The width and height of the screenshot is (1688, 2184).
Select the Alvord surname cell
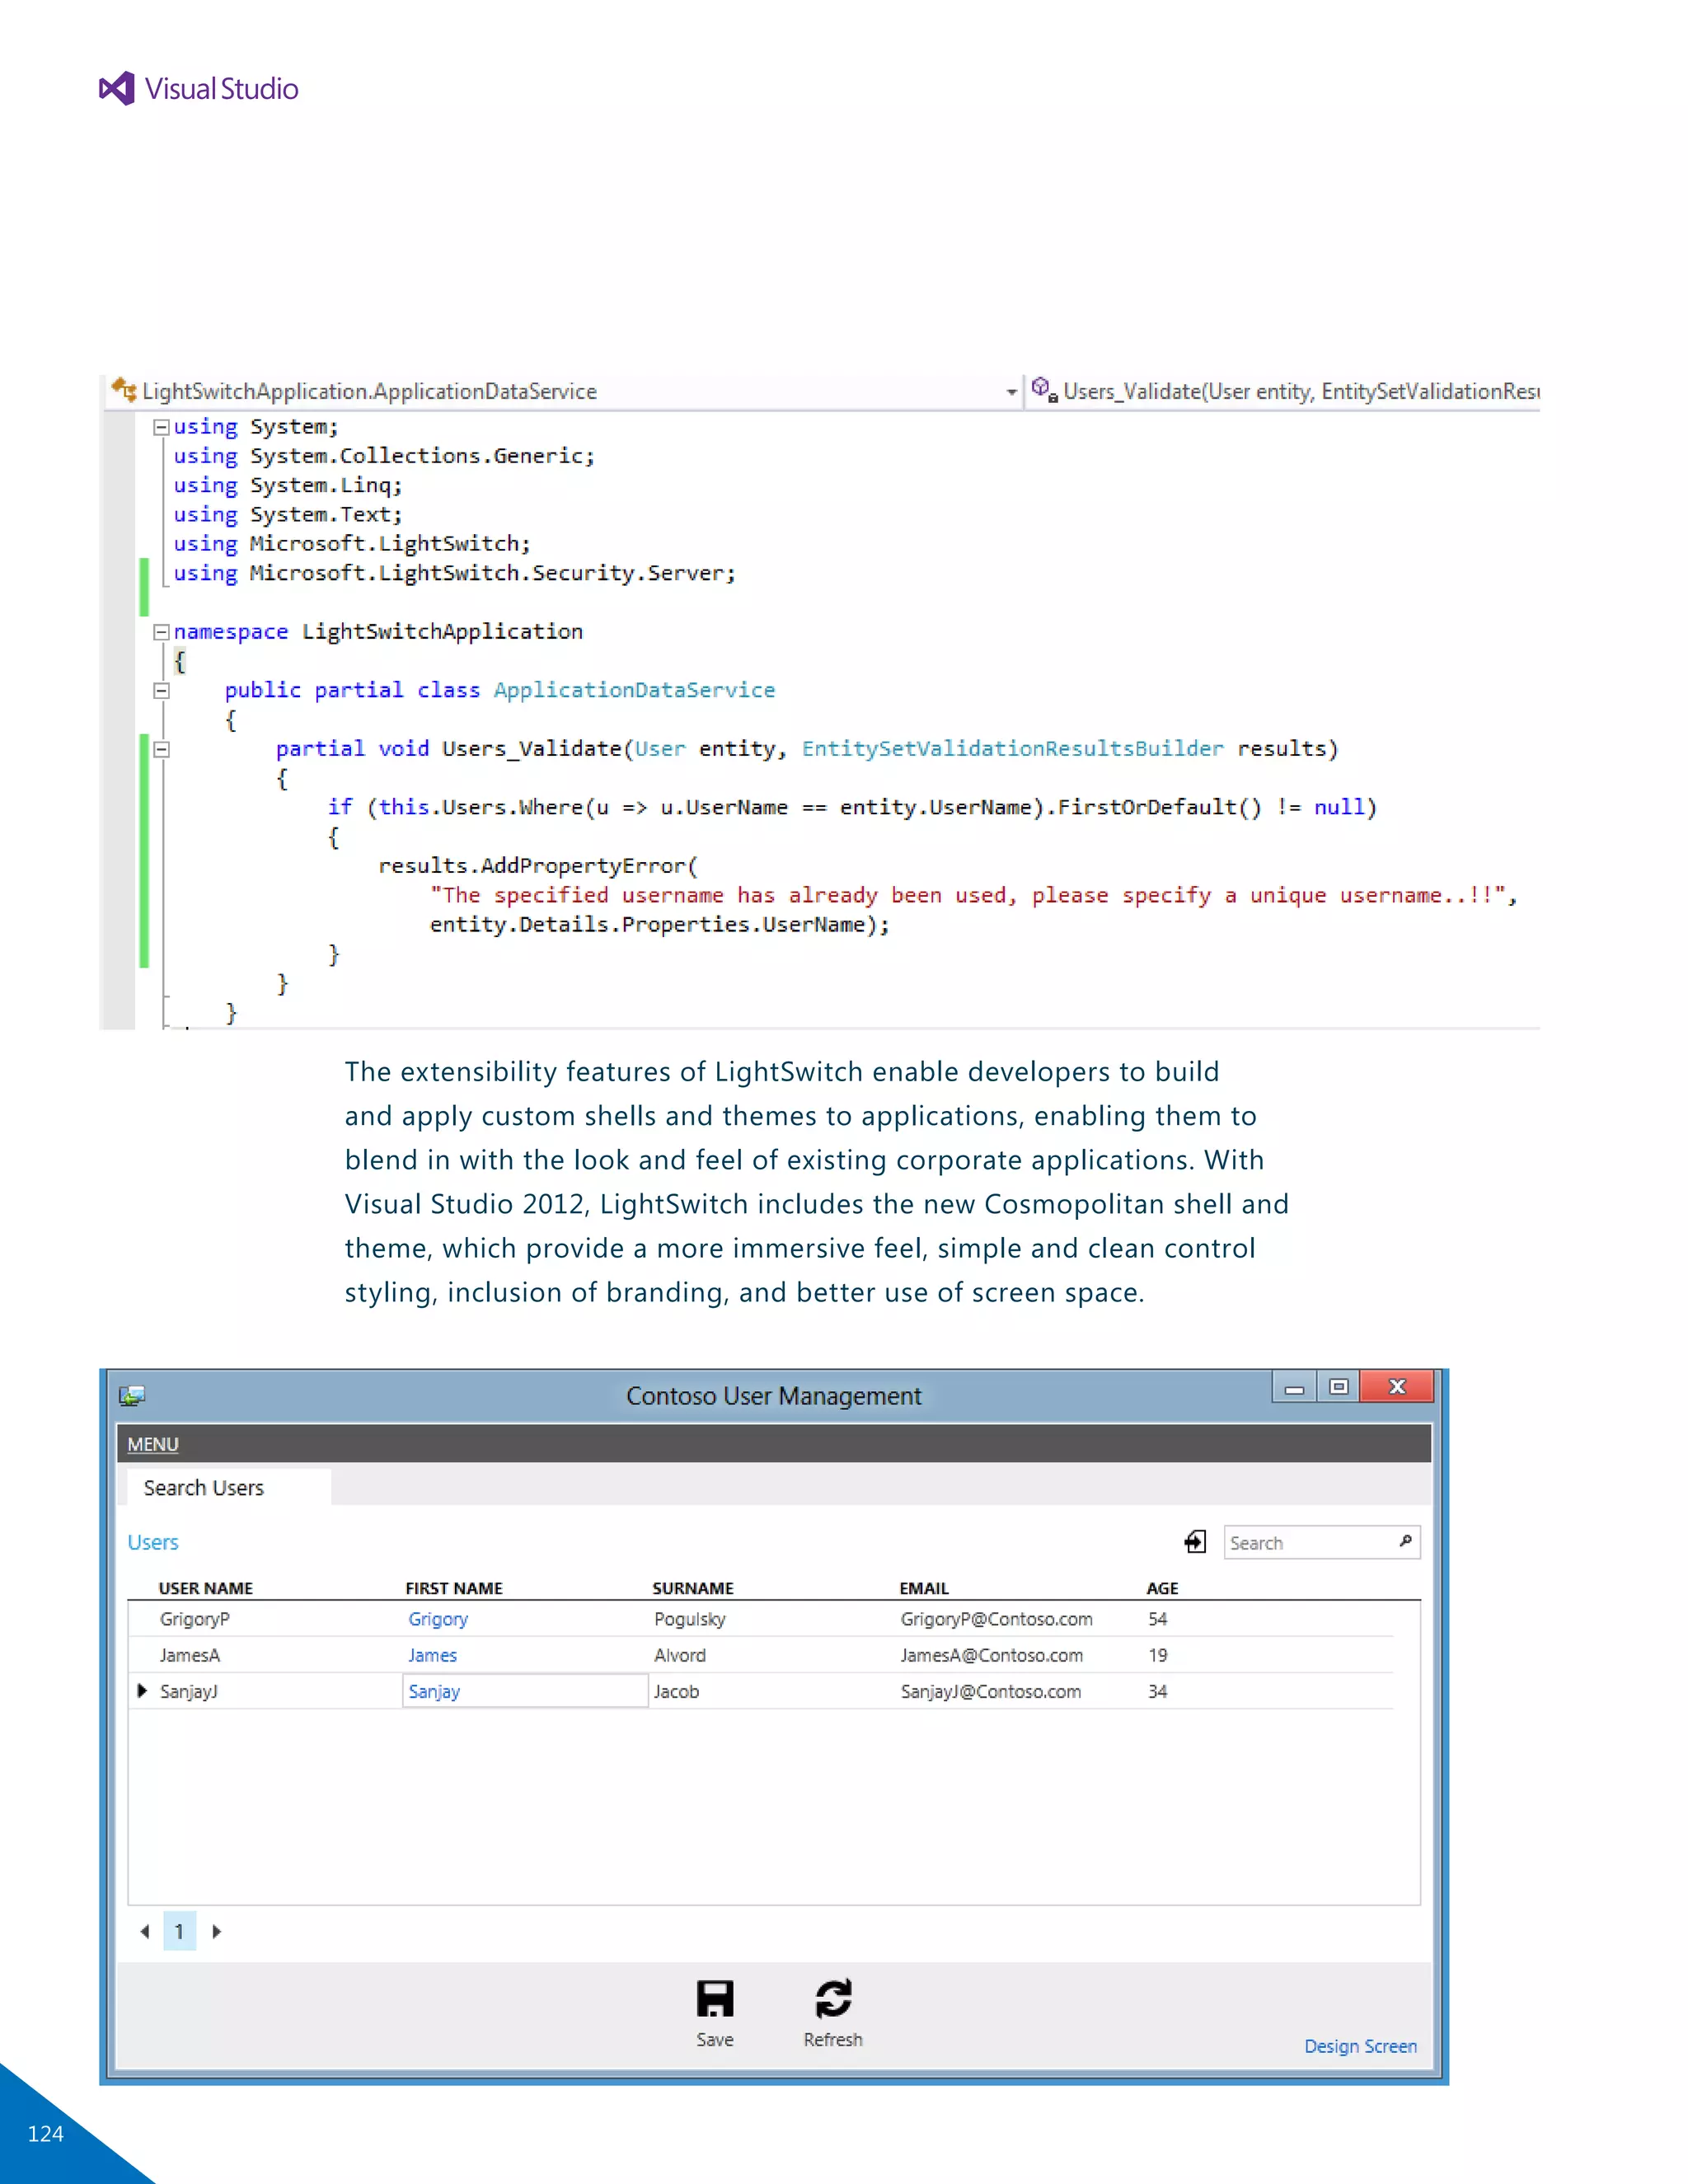(680, 1655)
